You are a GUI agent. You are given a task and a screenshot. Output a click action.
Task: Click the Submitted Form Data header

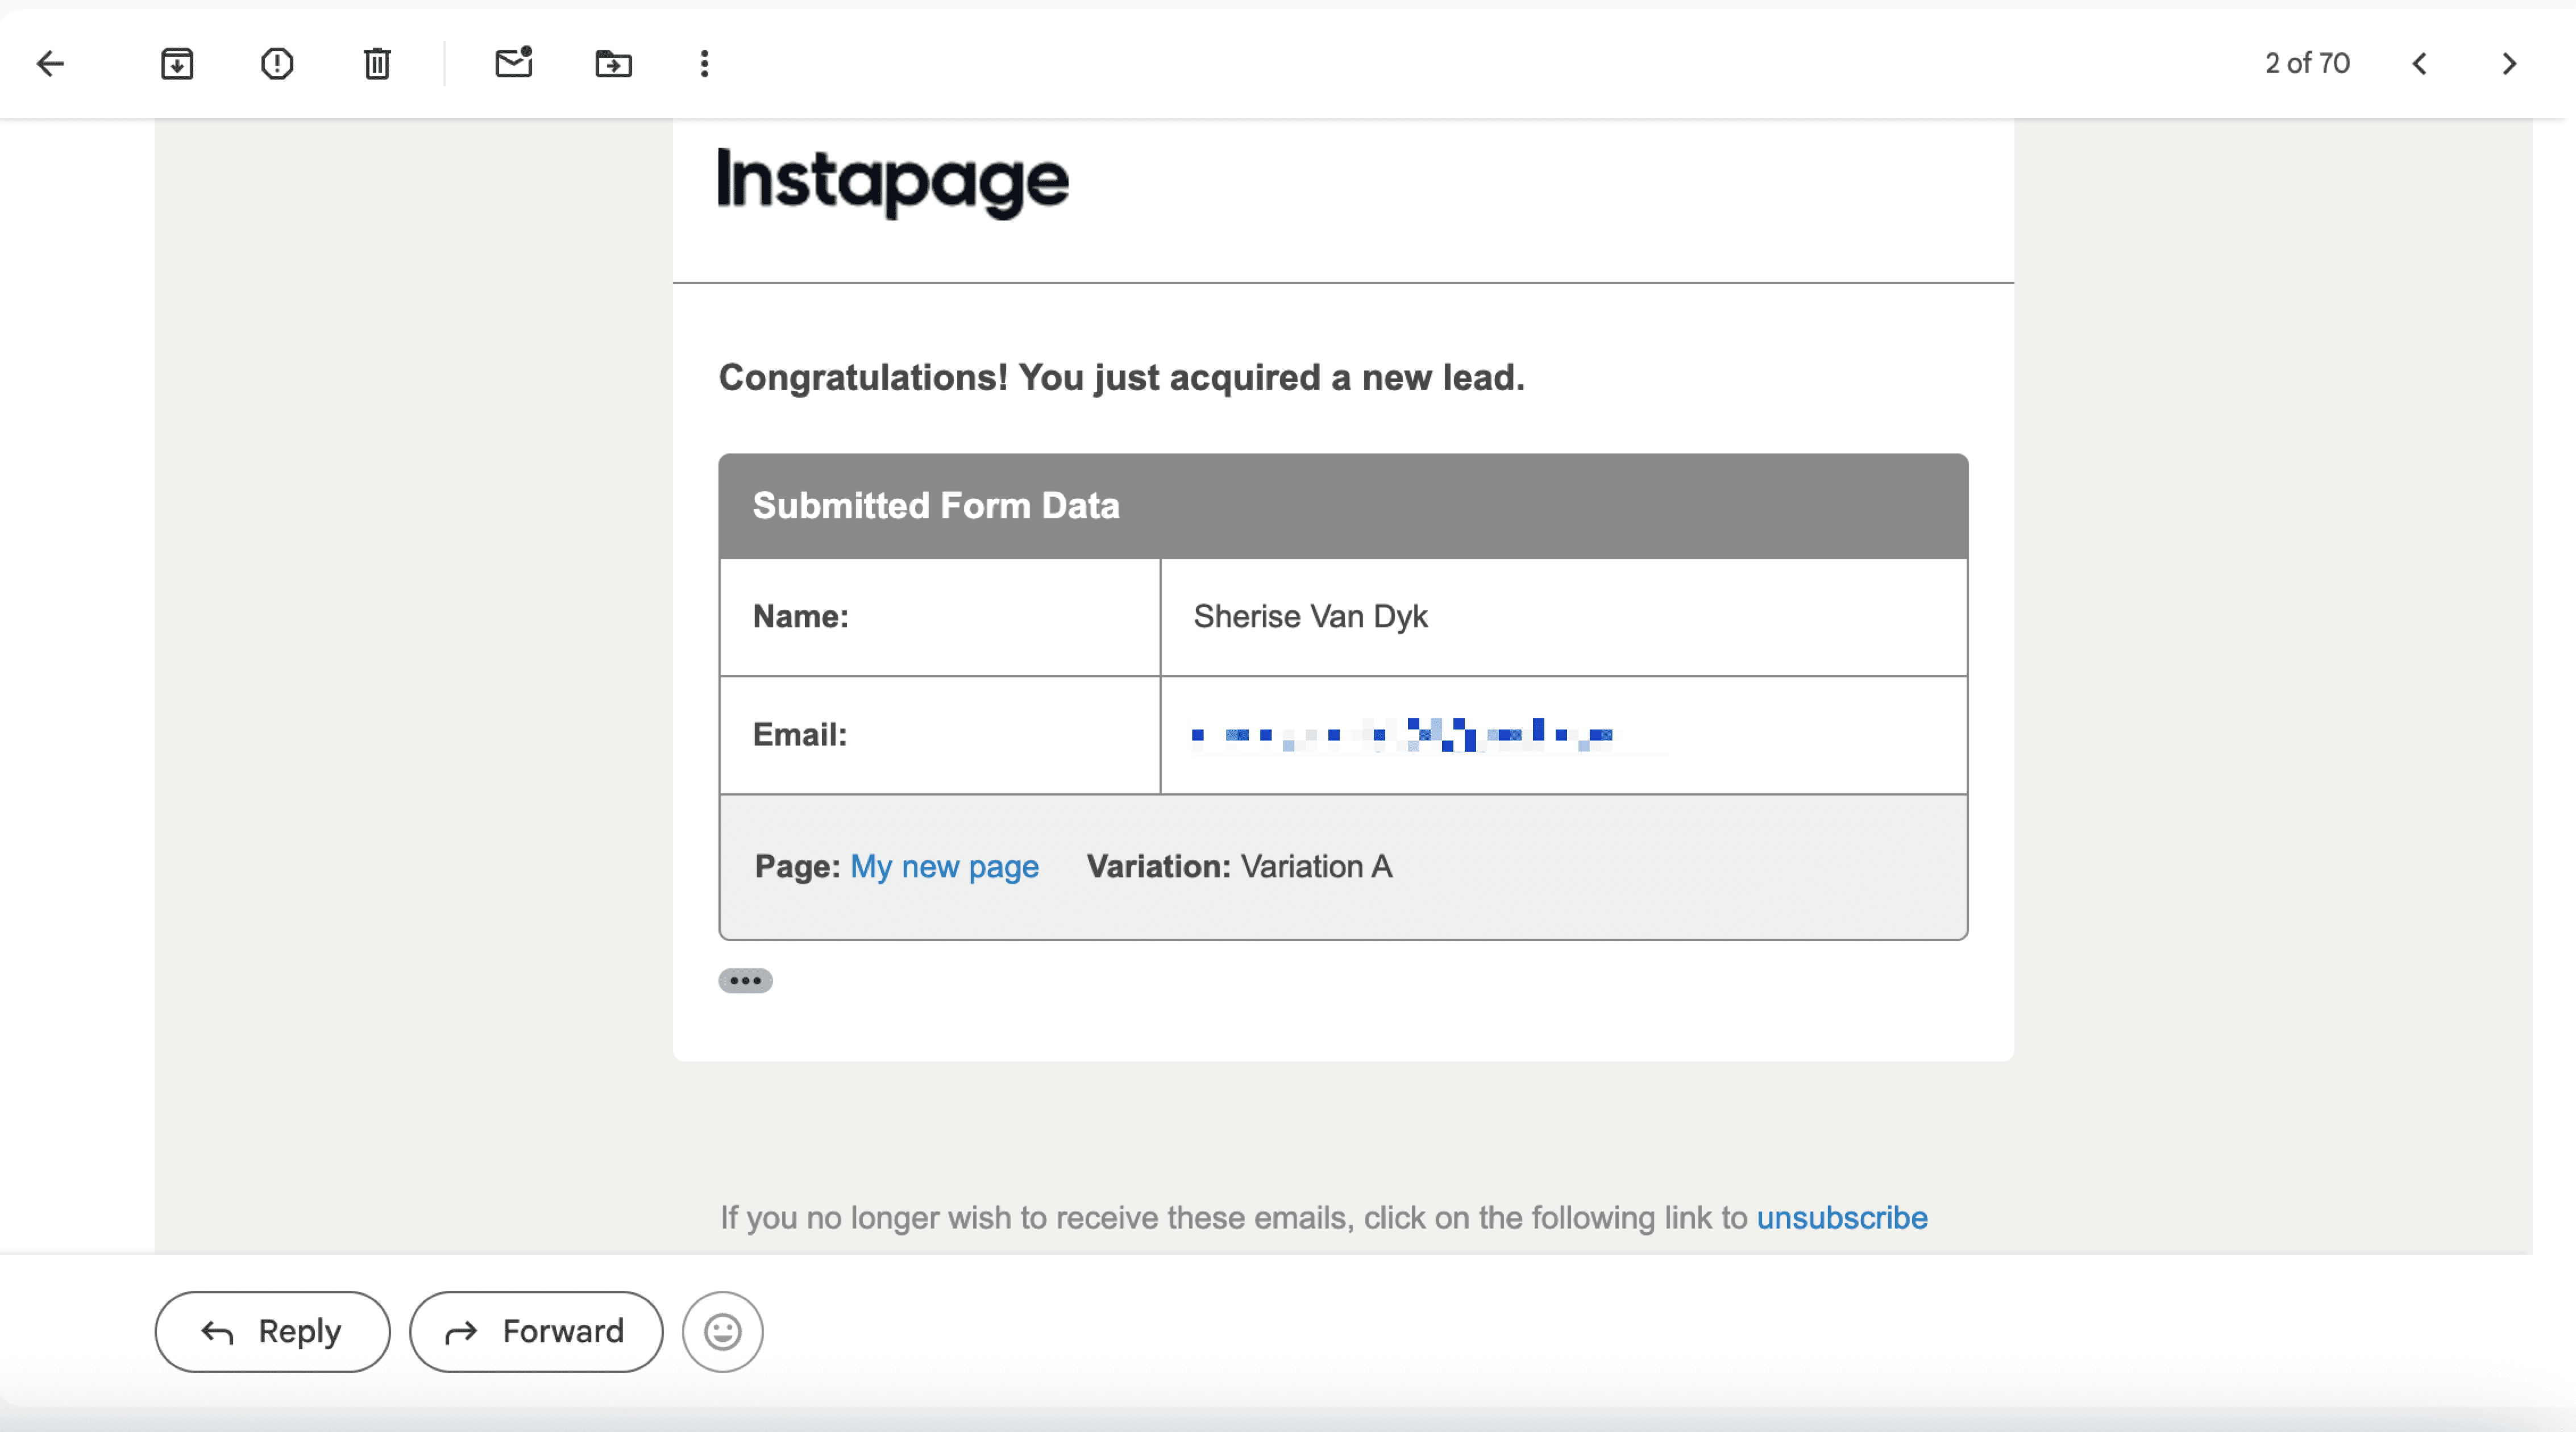point(935,505)
